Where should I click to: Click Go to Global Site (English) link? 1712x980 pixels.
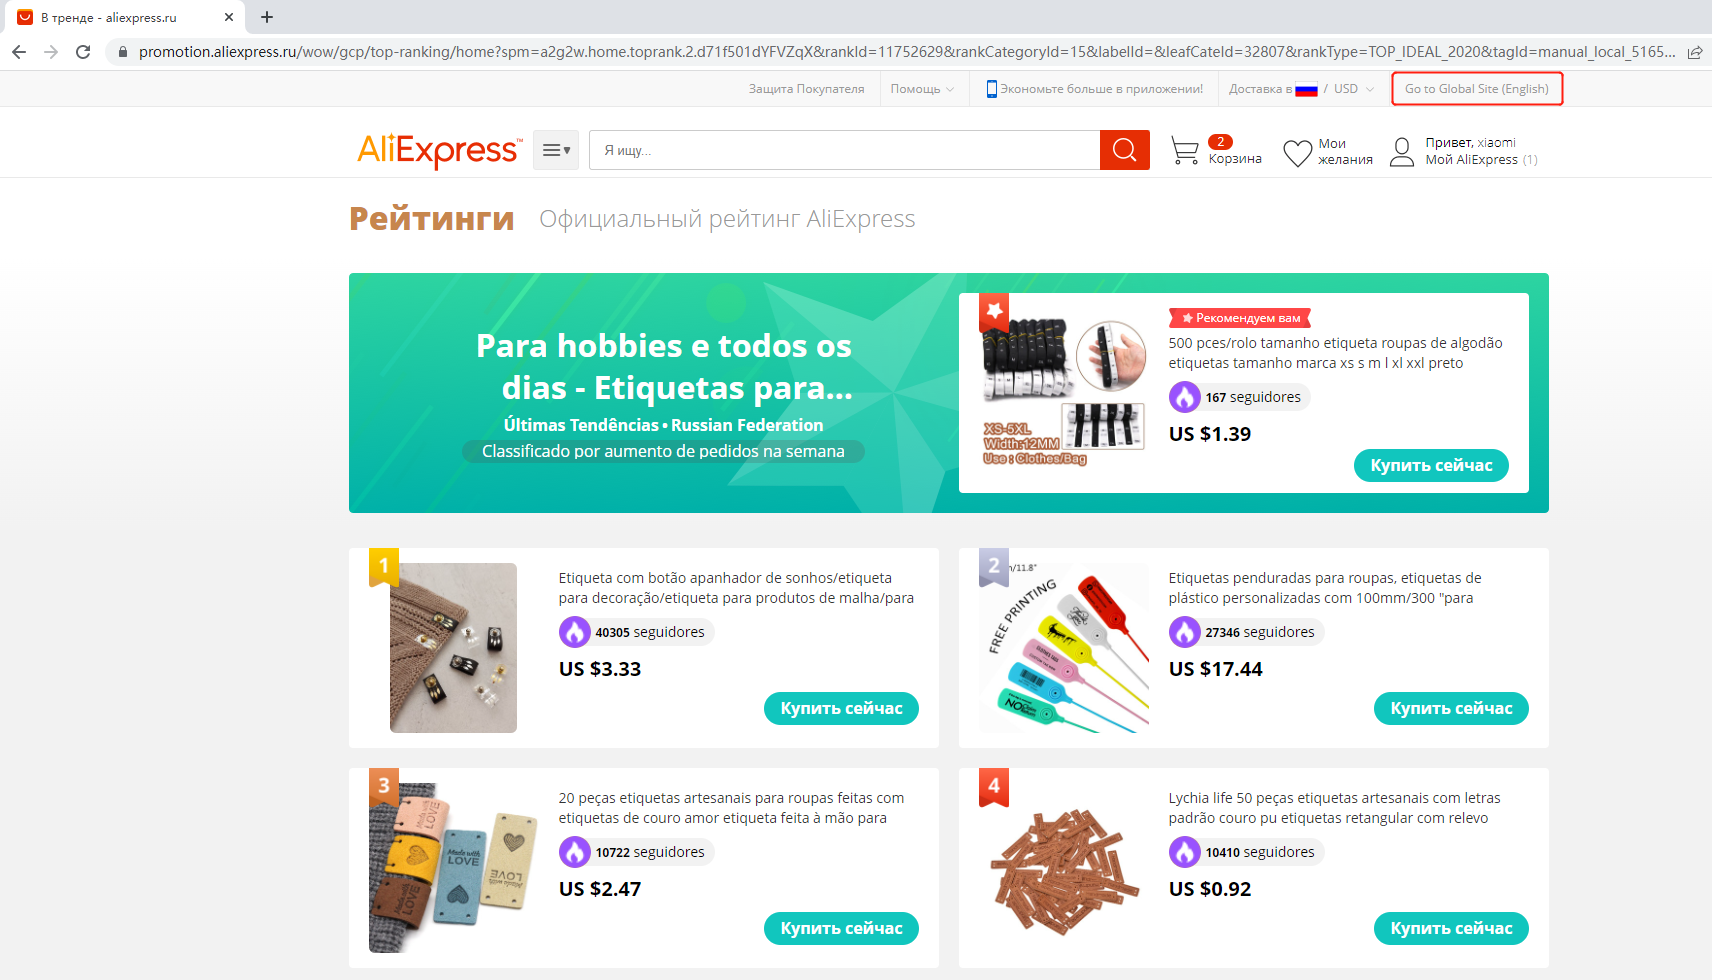tap(1476, 89)
